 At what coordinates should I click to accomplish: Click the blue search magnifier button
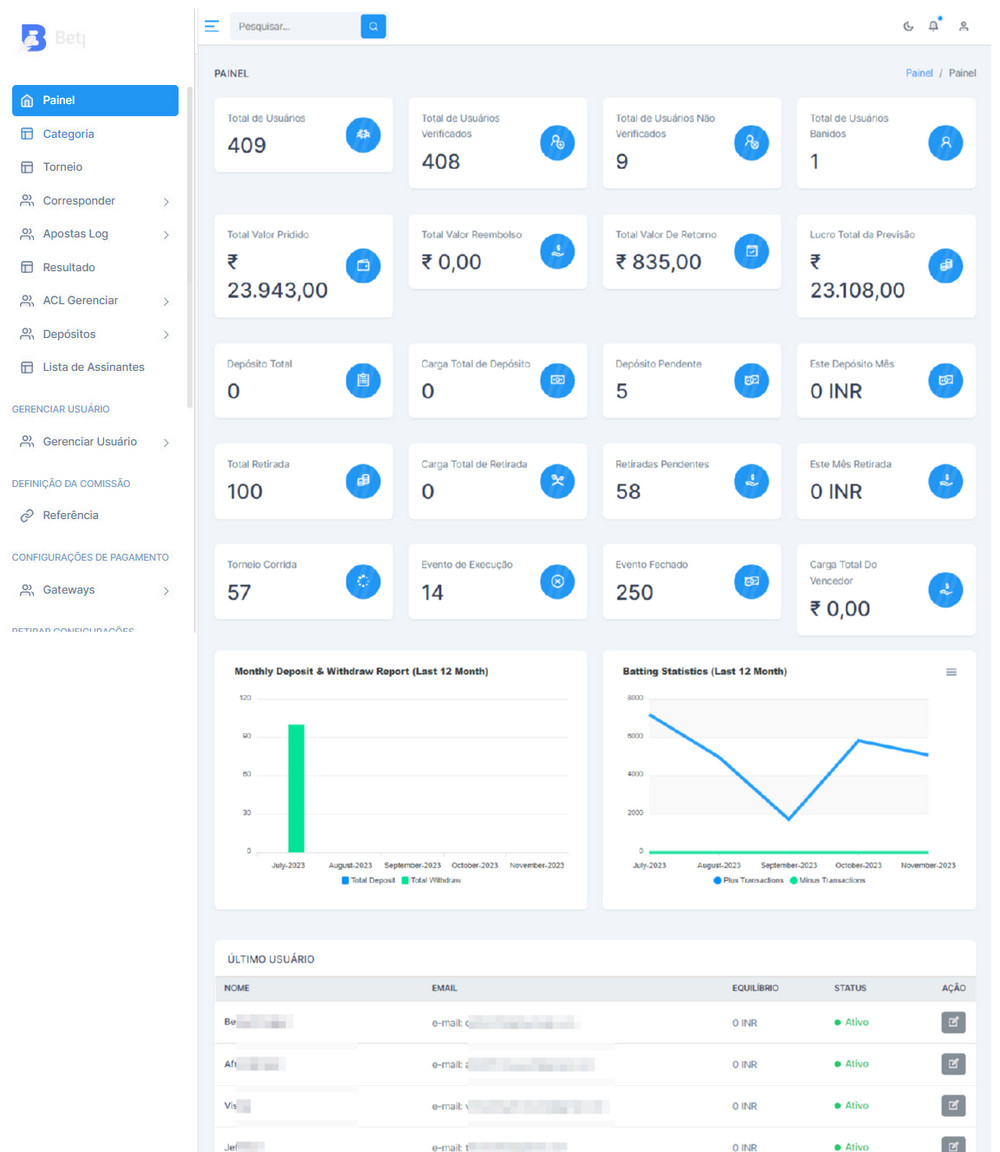click(373, 27)
